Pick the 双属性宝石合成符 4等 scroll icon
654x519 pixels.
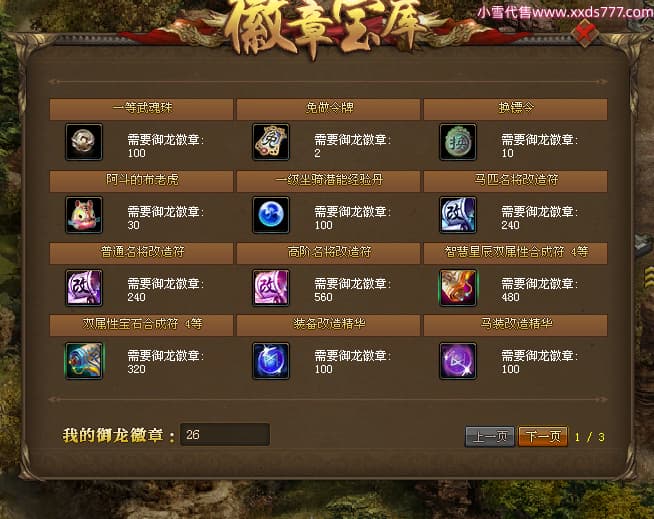coord(84,360)
